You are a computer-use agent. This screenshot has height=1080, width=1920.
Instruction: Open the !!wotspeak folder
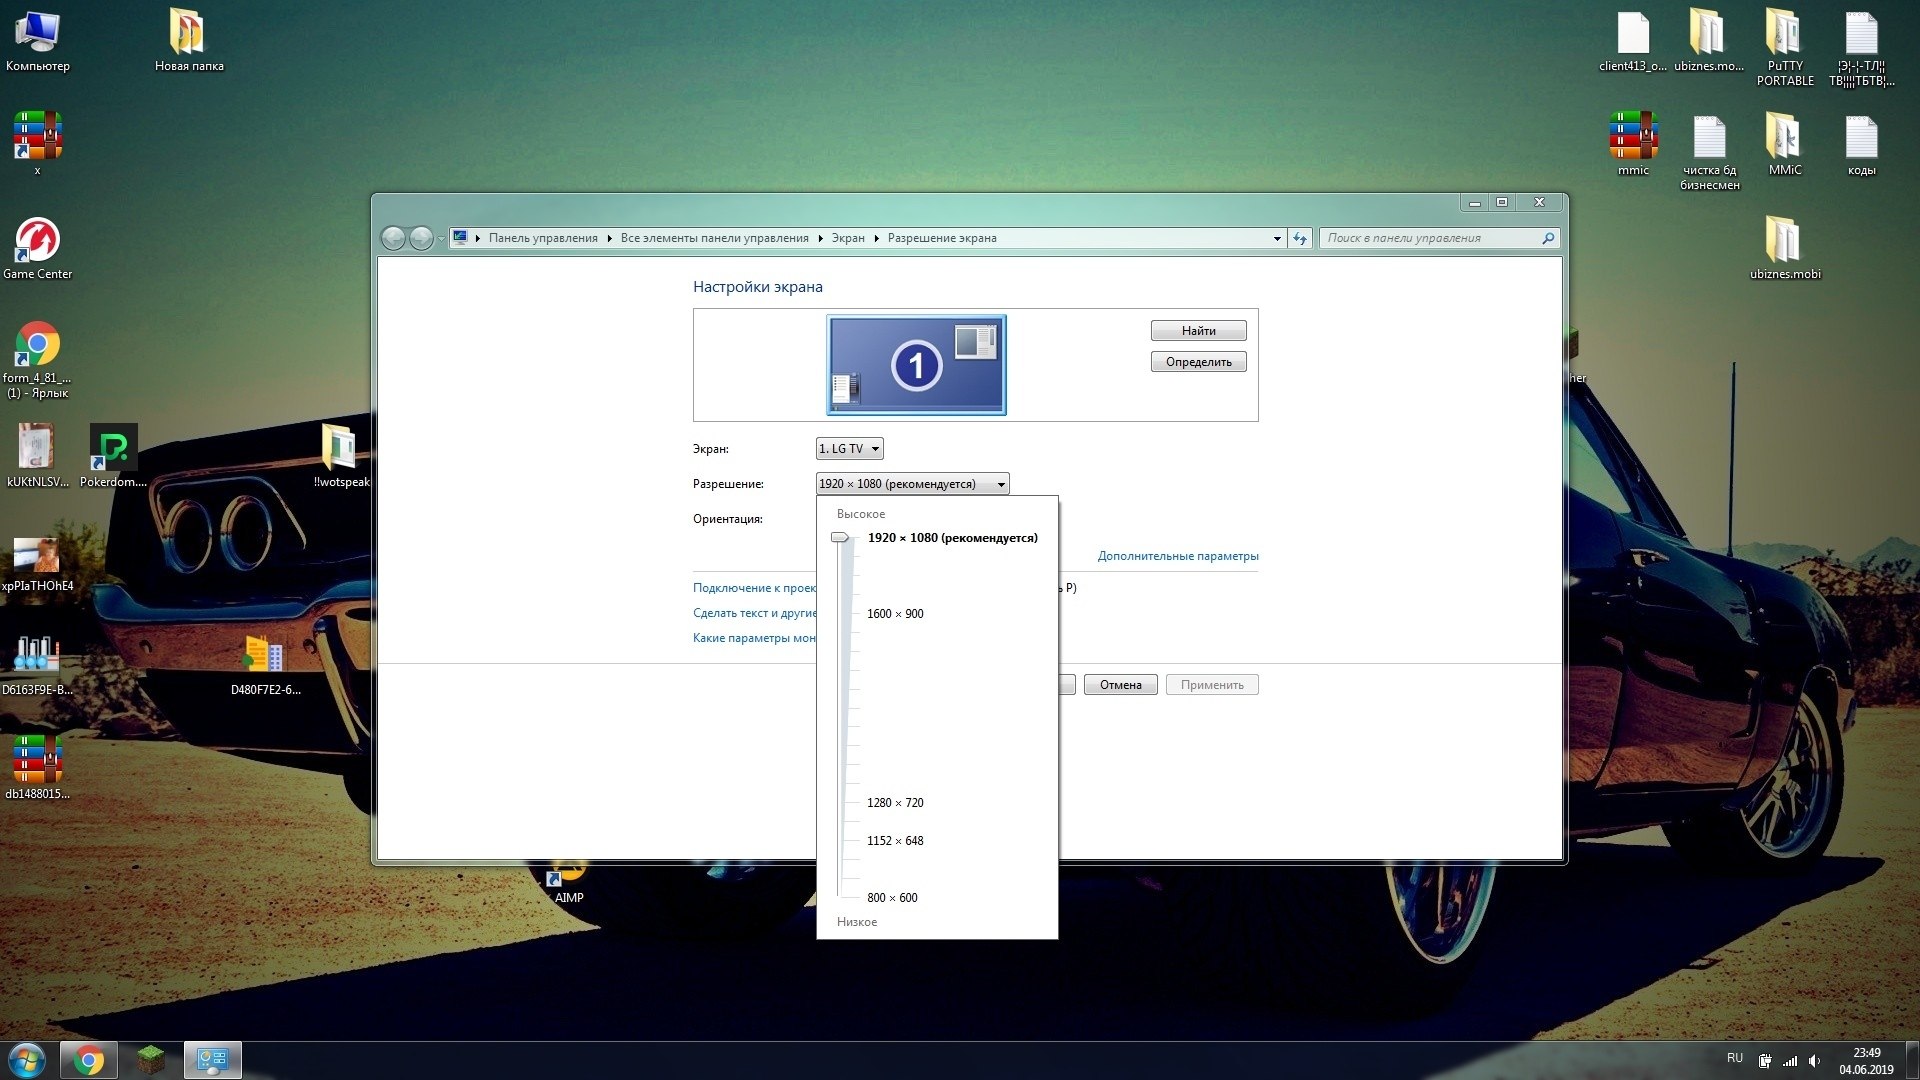pos(340,455)
